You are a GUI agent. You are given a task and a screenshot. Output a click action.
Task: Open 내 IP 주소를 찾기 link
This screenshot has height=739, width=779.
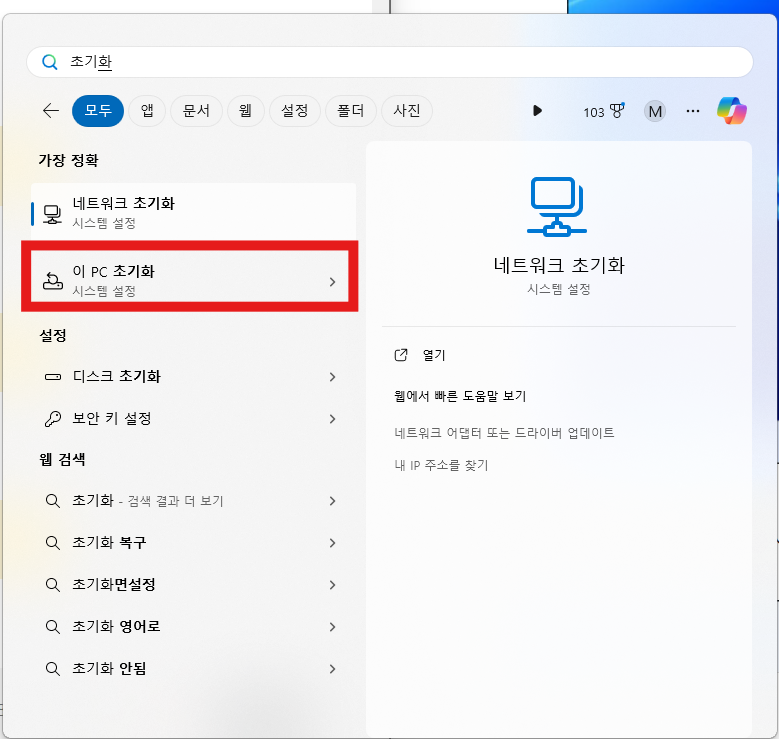coord(441,465)
